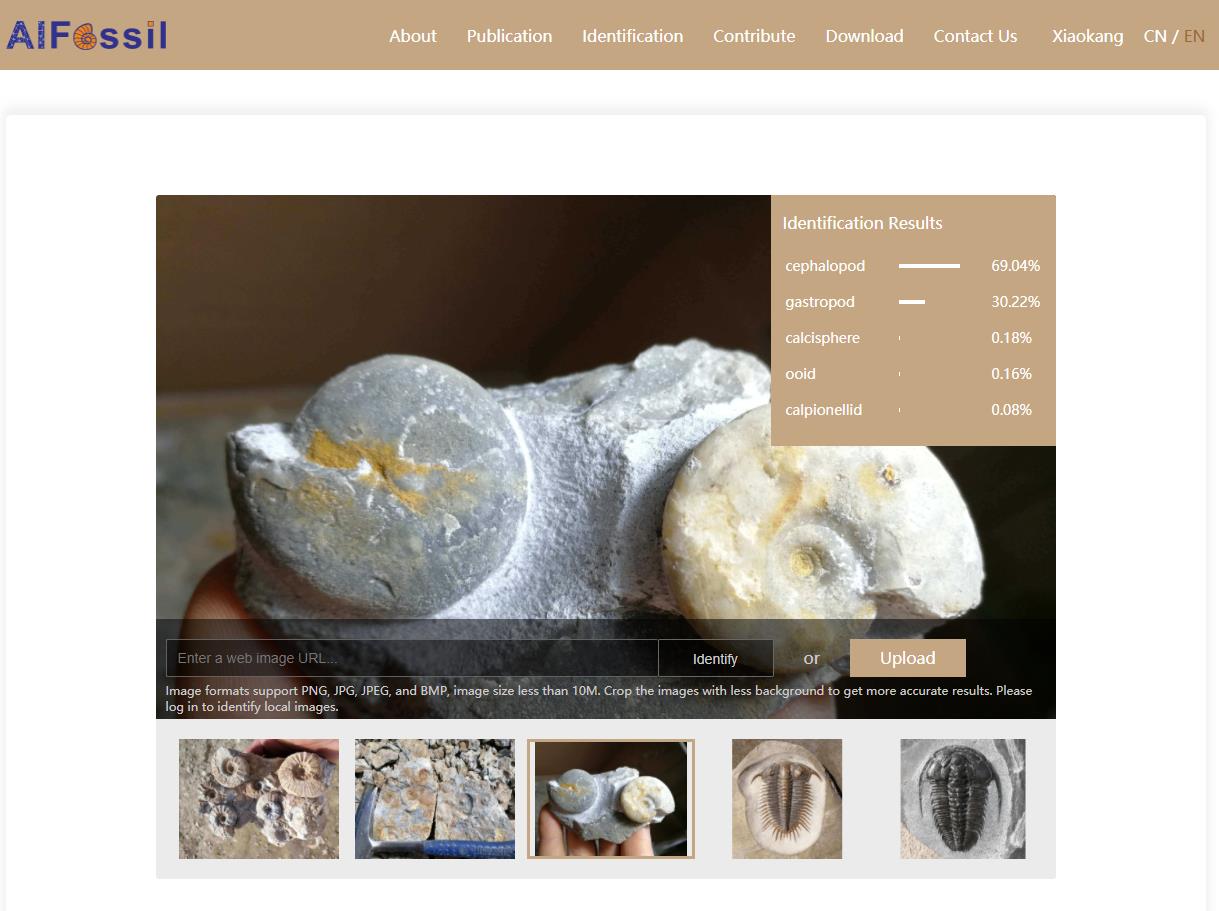Switch language to CN
The width and height of the screenshot is (1219, 911).
[1155, 36]
